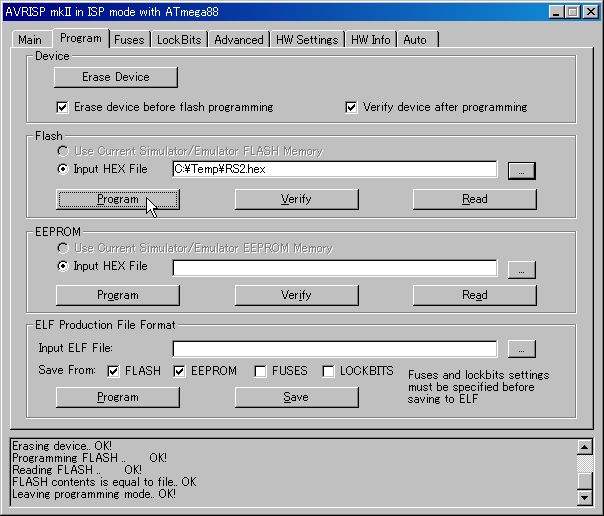
Task: Switch to the Main tab
Action: pos(30,40)
